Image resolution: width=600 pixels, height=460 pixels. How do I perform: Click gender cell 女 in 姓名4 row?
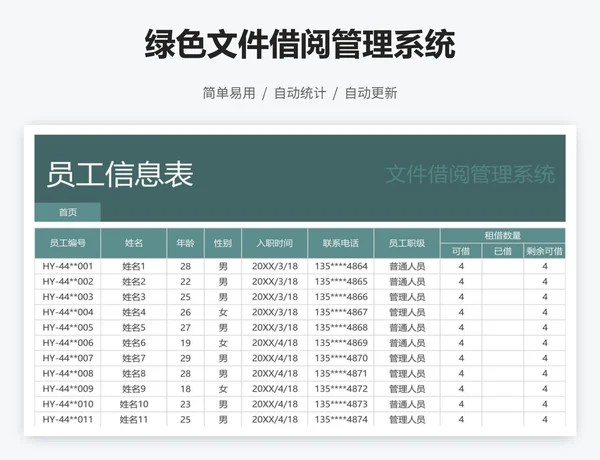pyautogui.click(x=223, y=312)
